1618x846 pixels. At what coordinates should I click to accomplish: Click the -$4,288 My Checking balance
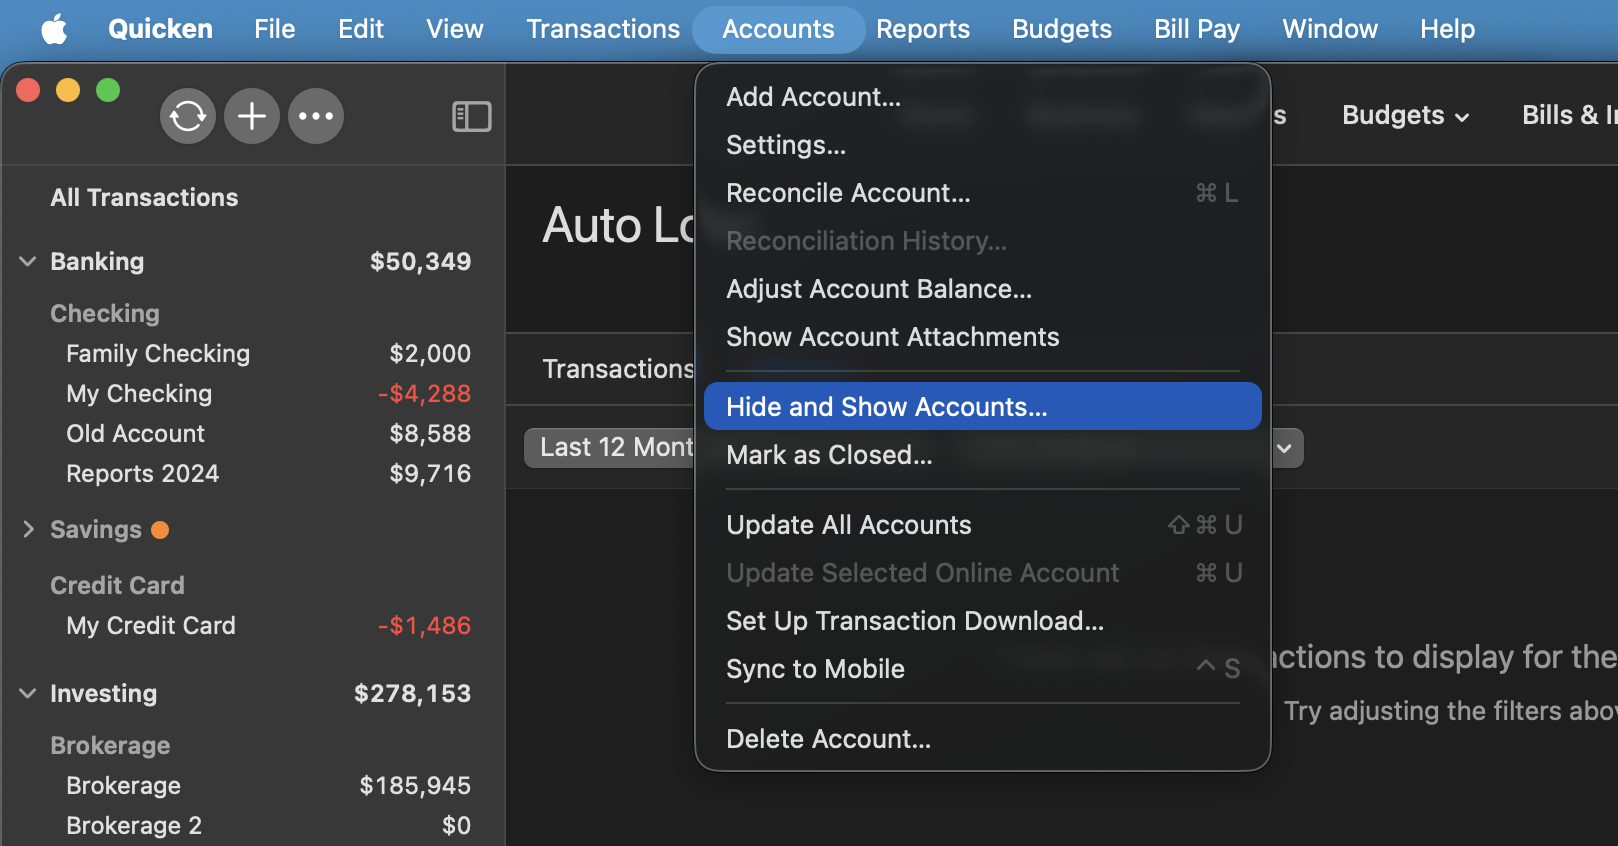tap(424, 394)
